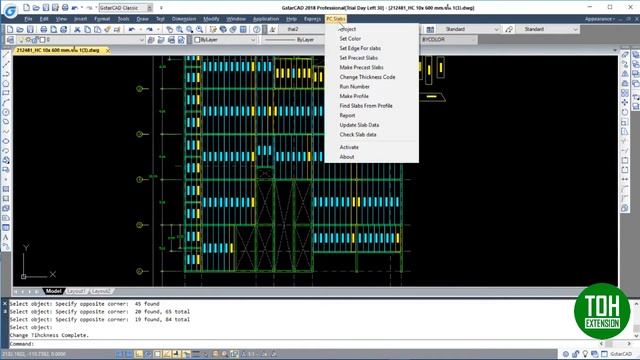Screen dimensions: 640x360
Task: Toggle Lineweight display in status bar
Action: point(196,354)
